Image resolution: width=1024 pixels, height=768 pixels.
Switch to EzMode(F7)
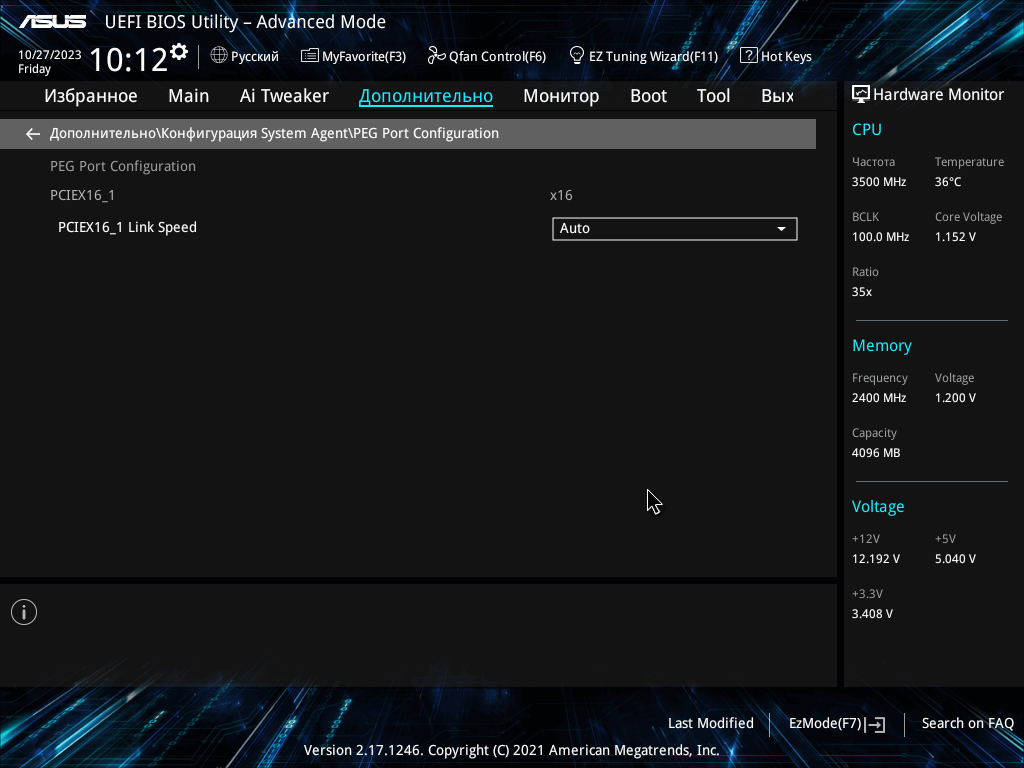pyautogui.click(x=837, y=724)
